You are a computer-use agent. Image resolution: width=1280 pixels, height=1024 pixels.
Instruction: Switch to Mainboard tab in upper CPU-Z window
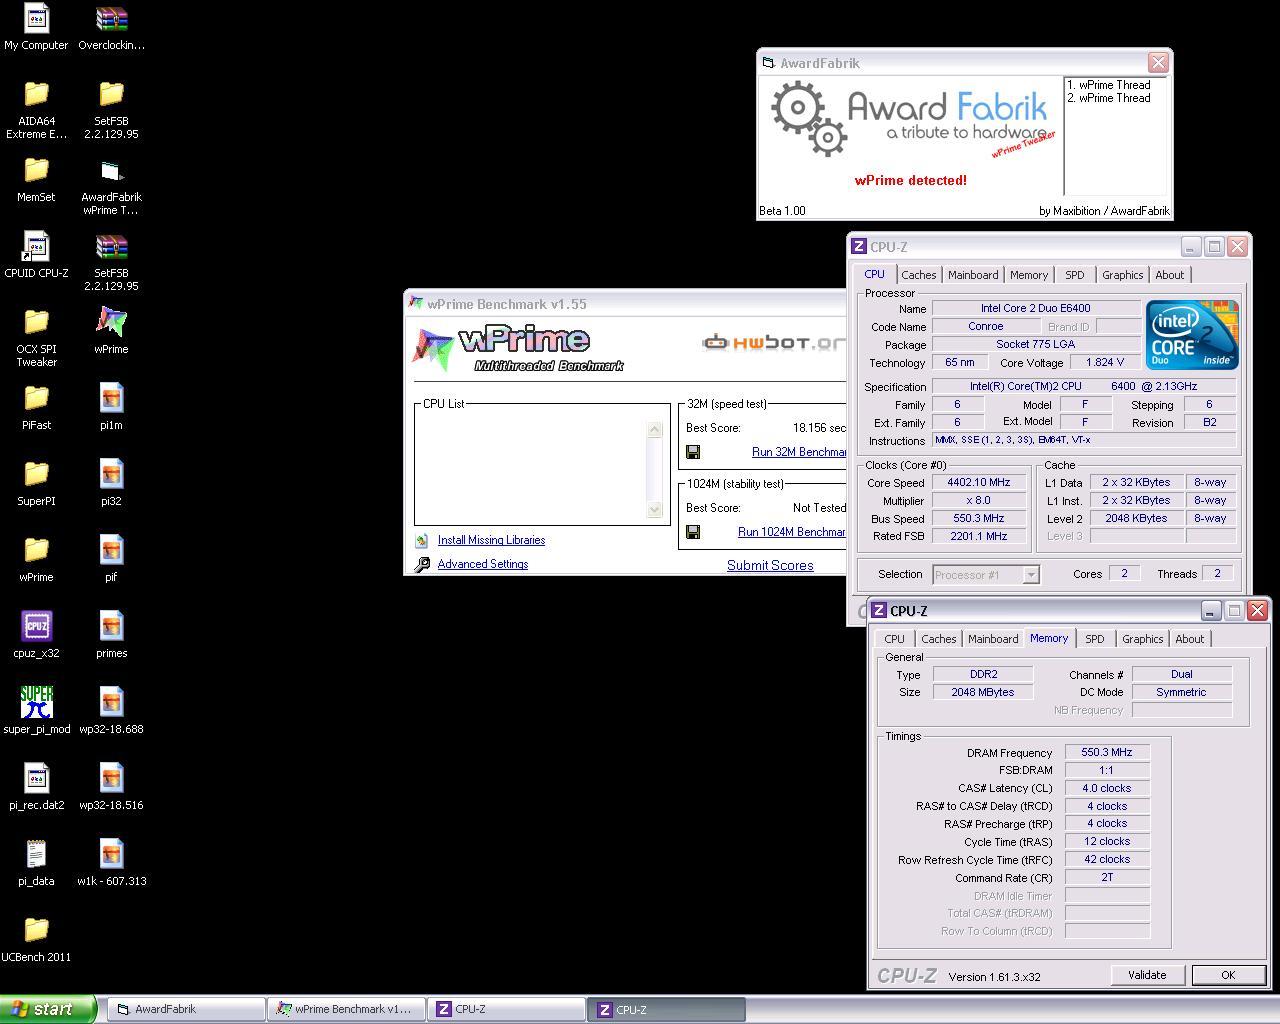[973, 275]
